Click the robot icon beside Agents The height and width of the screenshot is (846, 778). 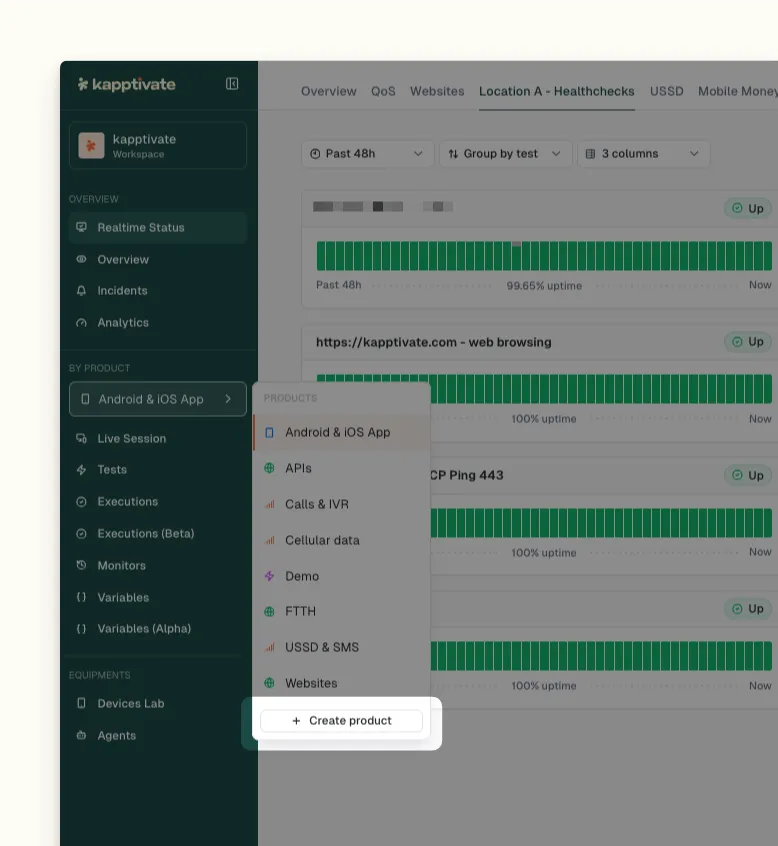click(x=81, y=735)
